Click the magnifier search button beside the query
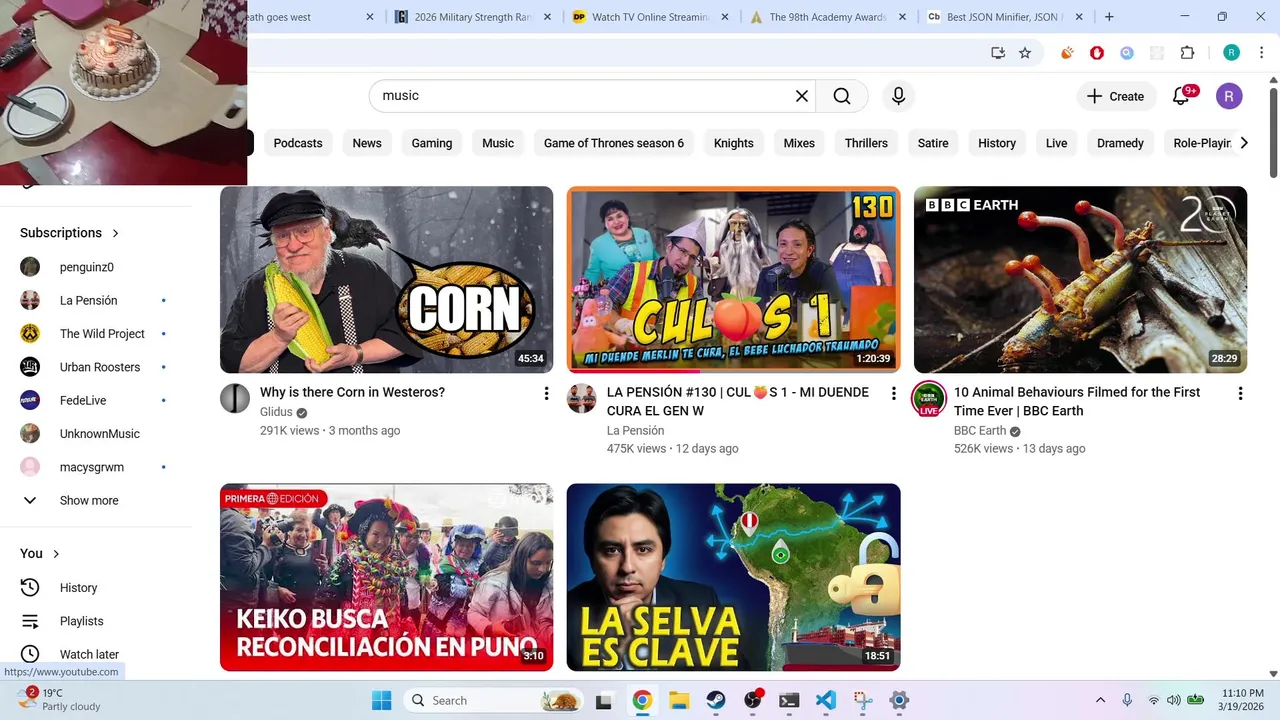 (x=842, y=96)
